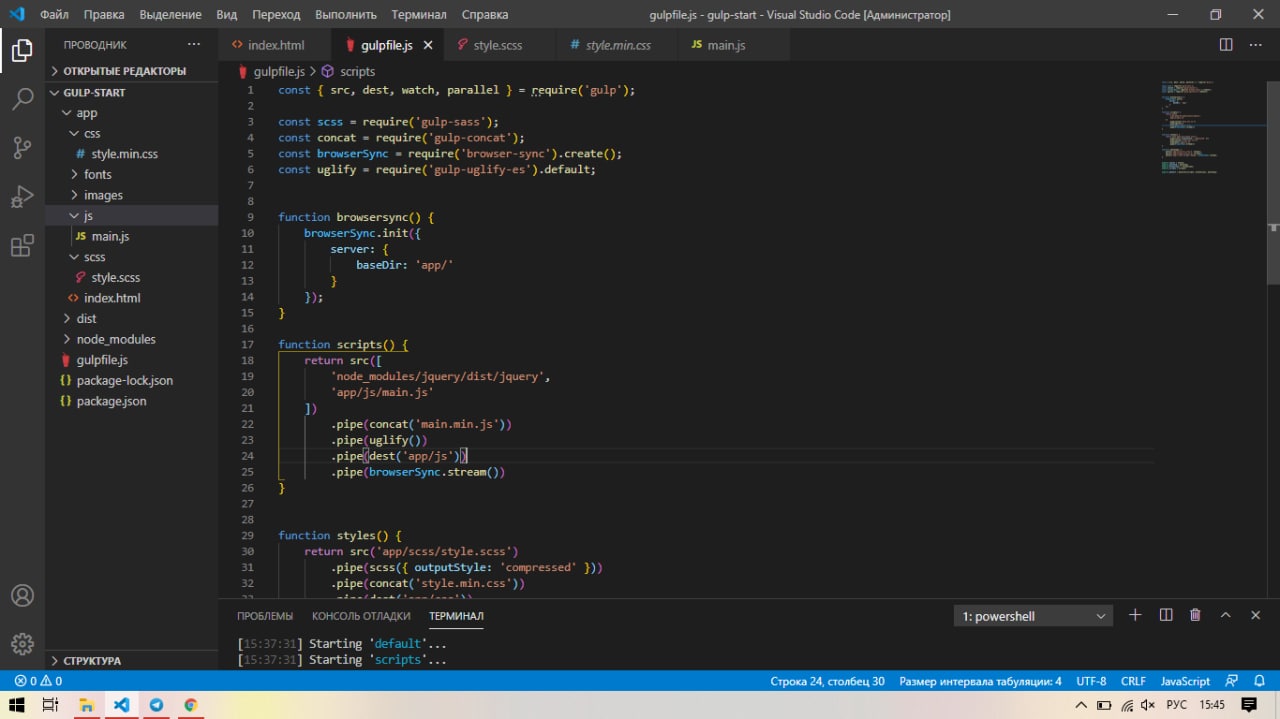Viewport: 1280px width, 719px height.
Task: Open terminal selector dropdown '1: powershell'
Action: point(1034,616)
